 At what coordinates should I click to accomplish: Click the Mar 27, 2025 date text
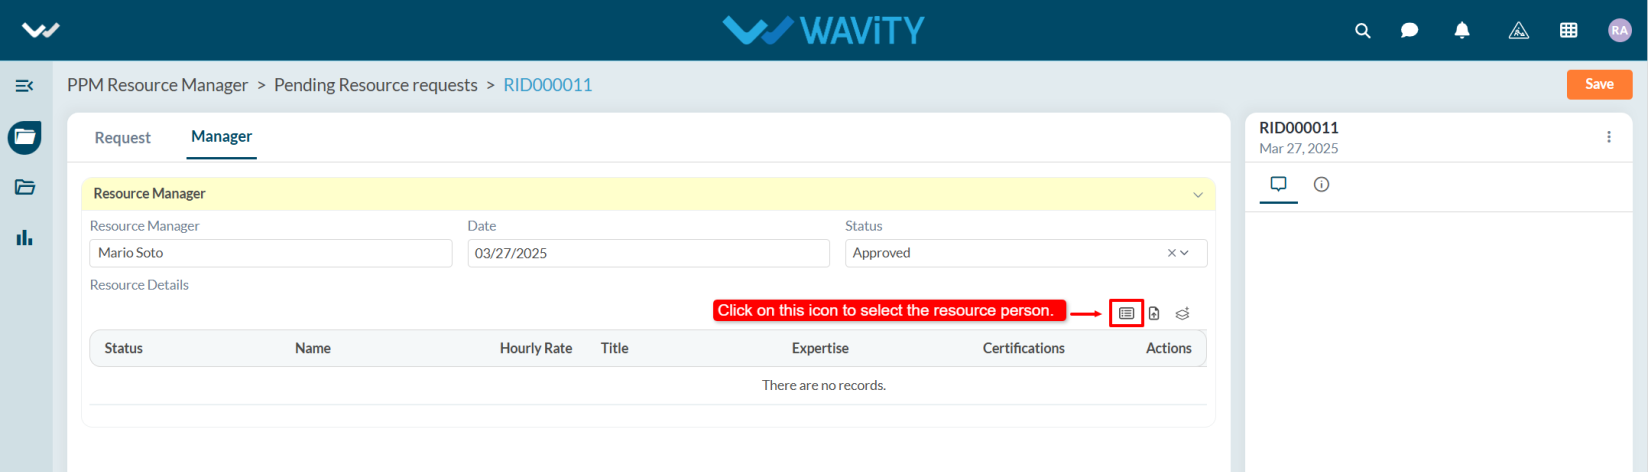[x=1299, y=148]
